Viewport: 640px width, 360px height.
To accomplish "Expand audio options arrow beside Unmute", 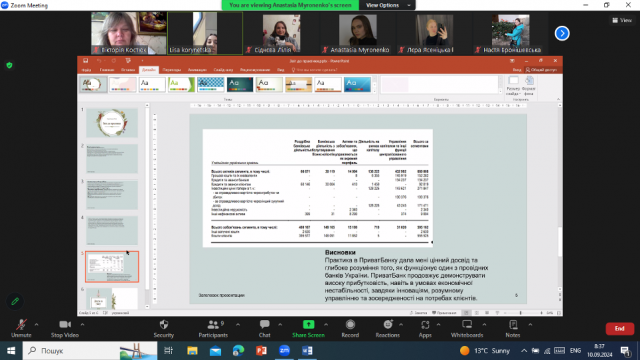I will [x=36, y=325].
